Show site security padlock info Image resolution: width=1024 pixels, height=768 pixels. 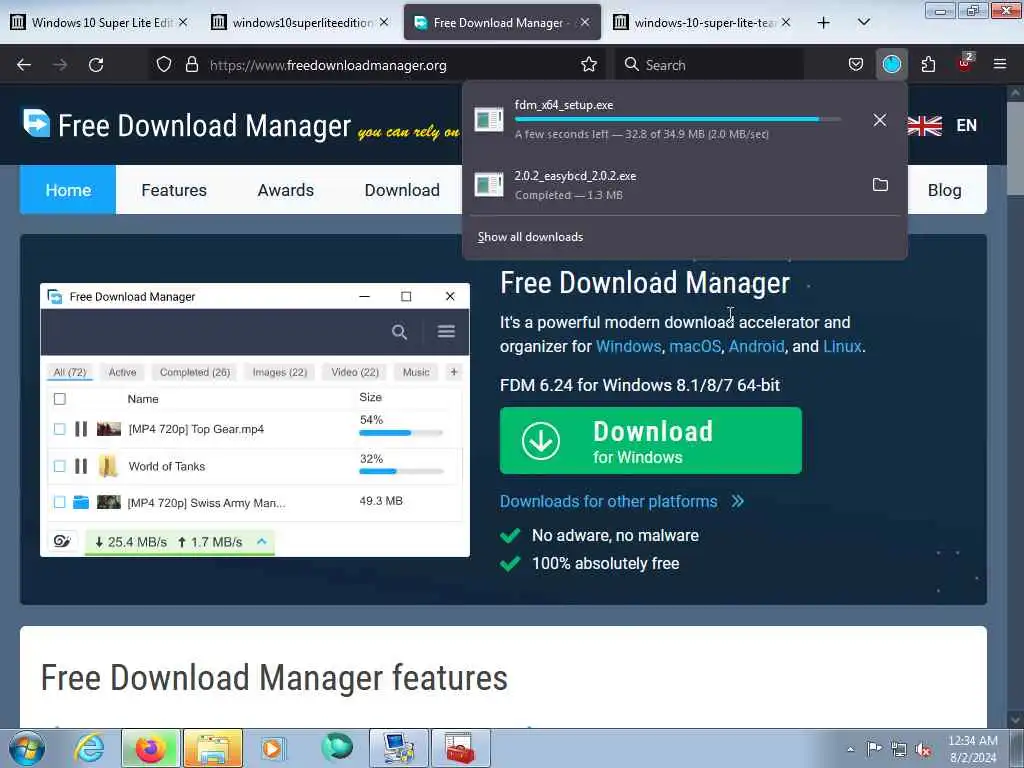tap(191, 65)
